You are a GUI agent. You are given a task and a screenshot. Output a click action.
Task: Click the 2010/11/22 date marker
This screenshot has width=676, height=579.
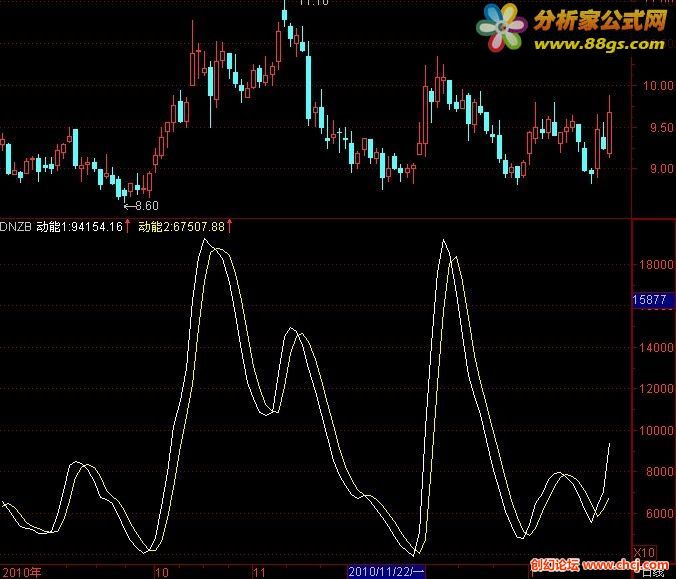(x=386, y=572)
